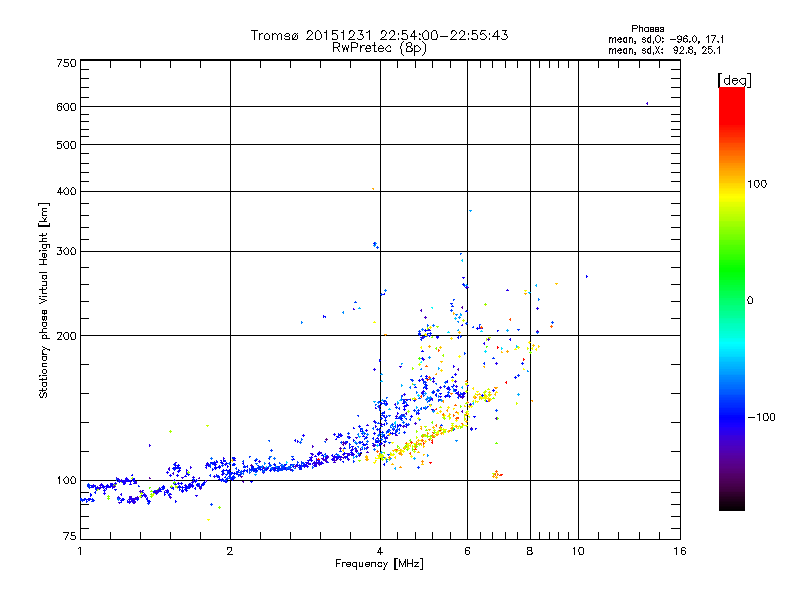Click the y-axis tick label '600'
This screenshot has height=600, width=800.
coord(66,107)
